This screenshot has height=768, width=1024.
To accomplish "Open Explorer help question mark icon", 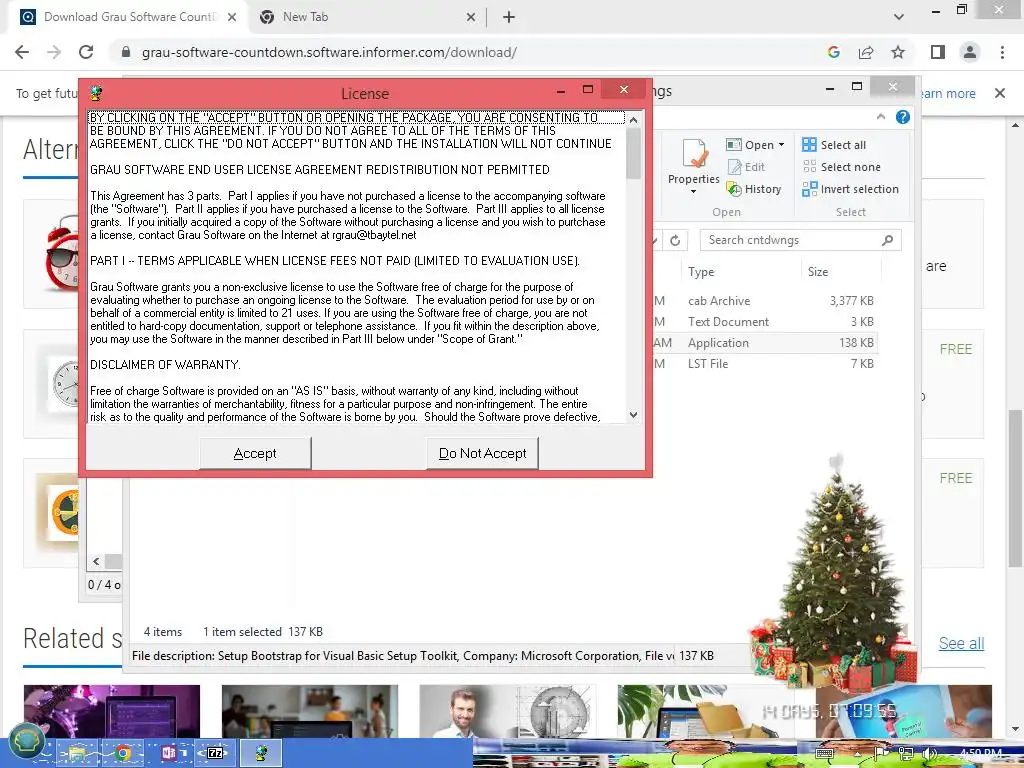I will [x=903, y=117].
